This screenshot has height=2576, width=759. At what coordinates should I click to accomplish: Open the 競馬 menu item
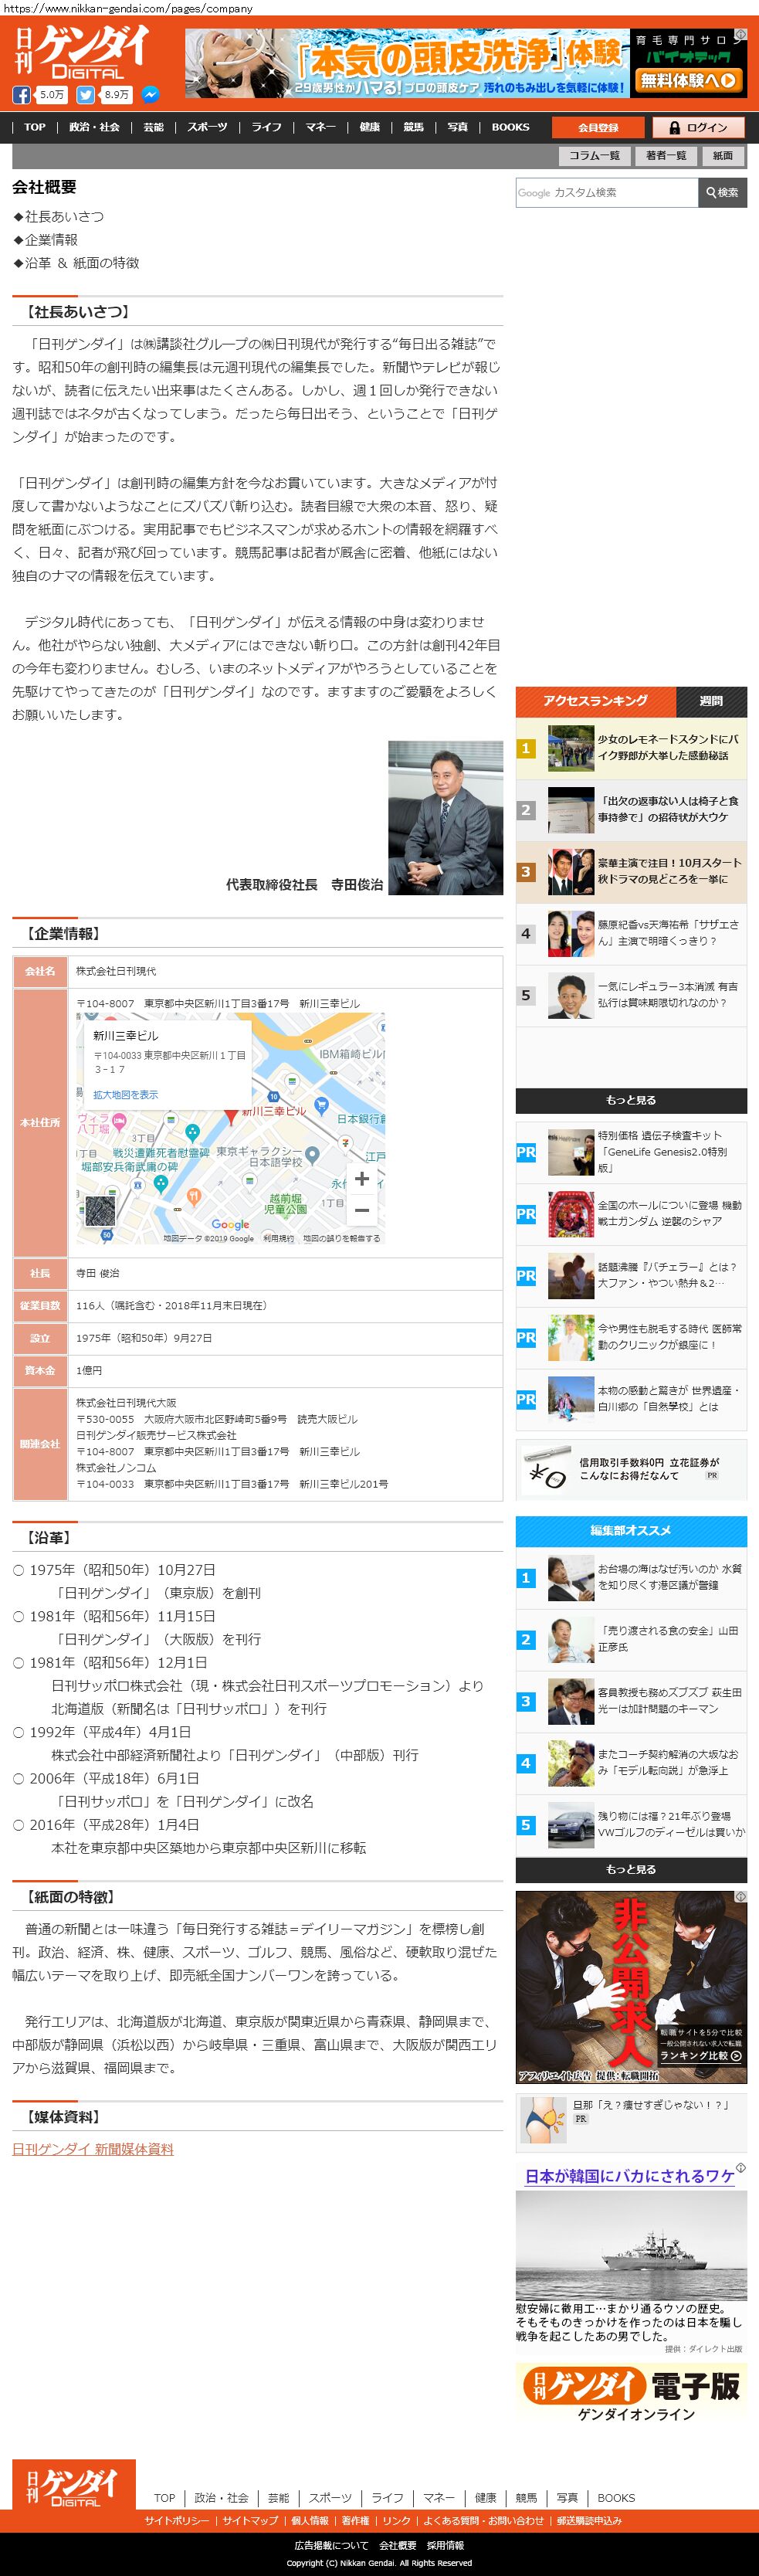[413, 127]
